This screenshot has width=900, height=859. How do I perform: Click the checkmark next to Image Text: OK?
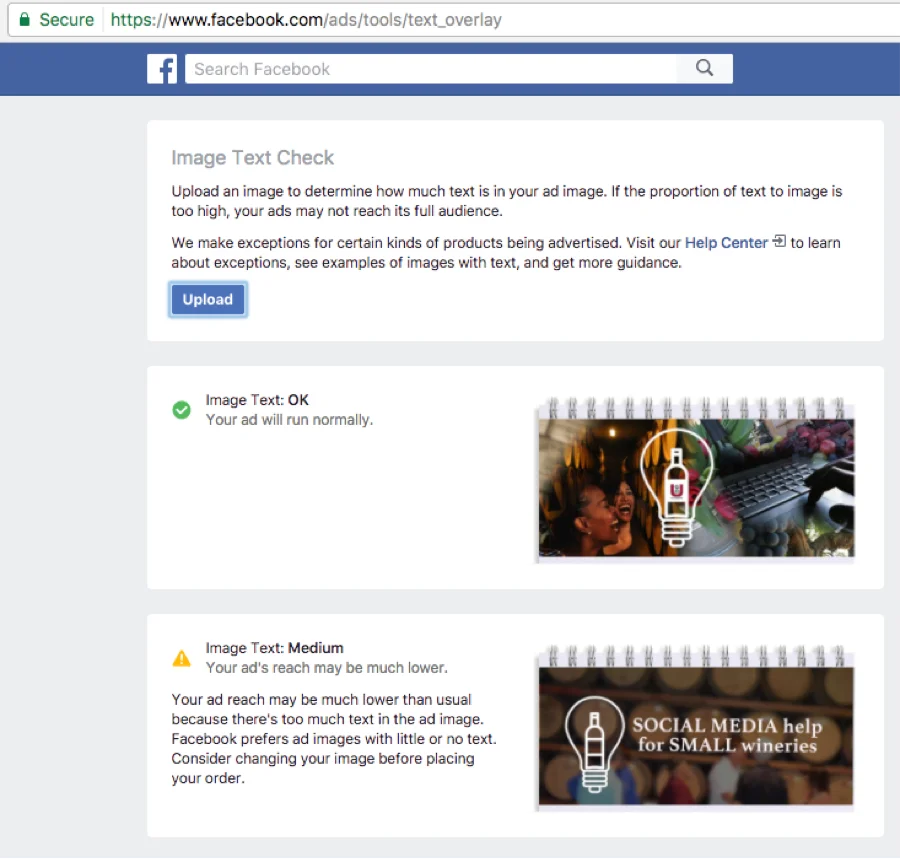tap(181, 410)
